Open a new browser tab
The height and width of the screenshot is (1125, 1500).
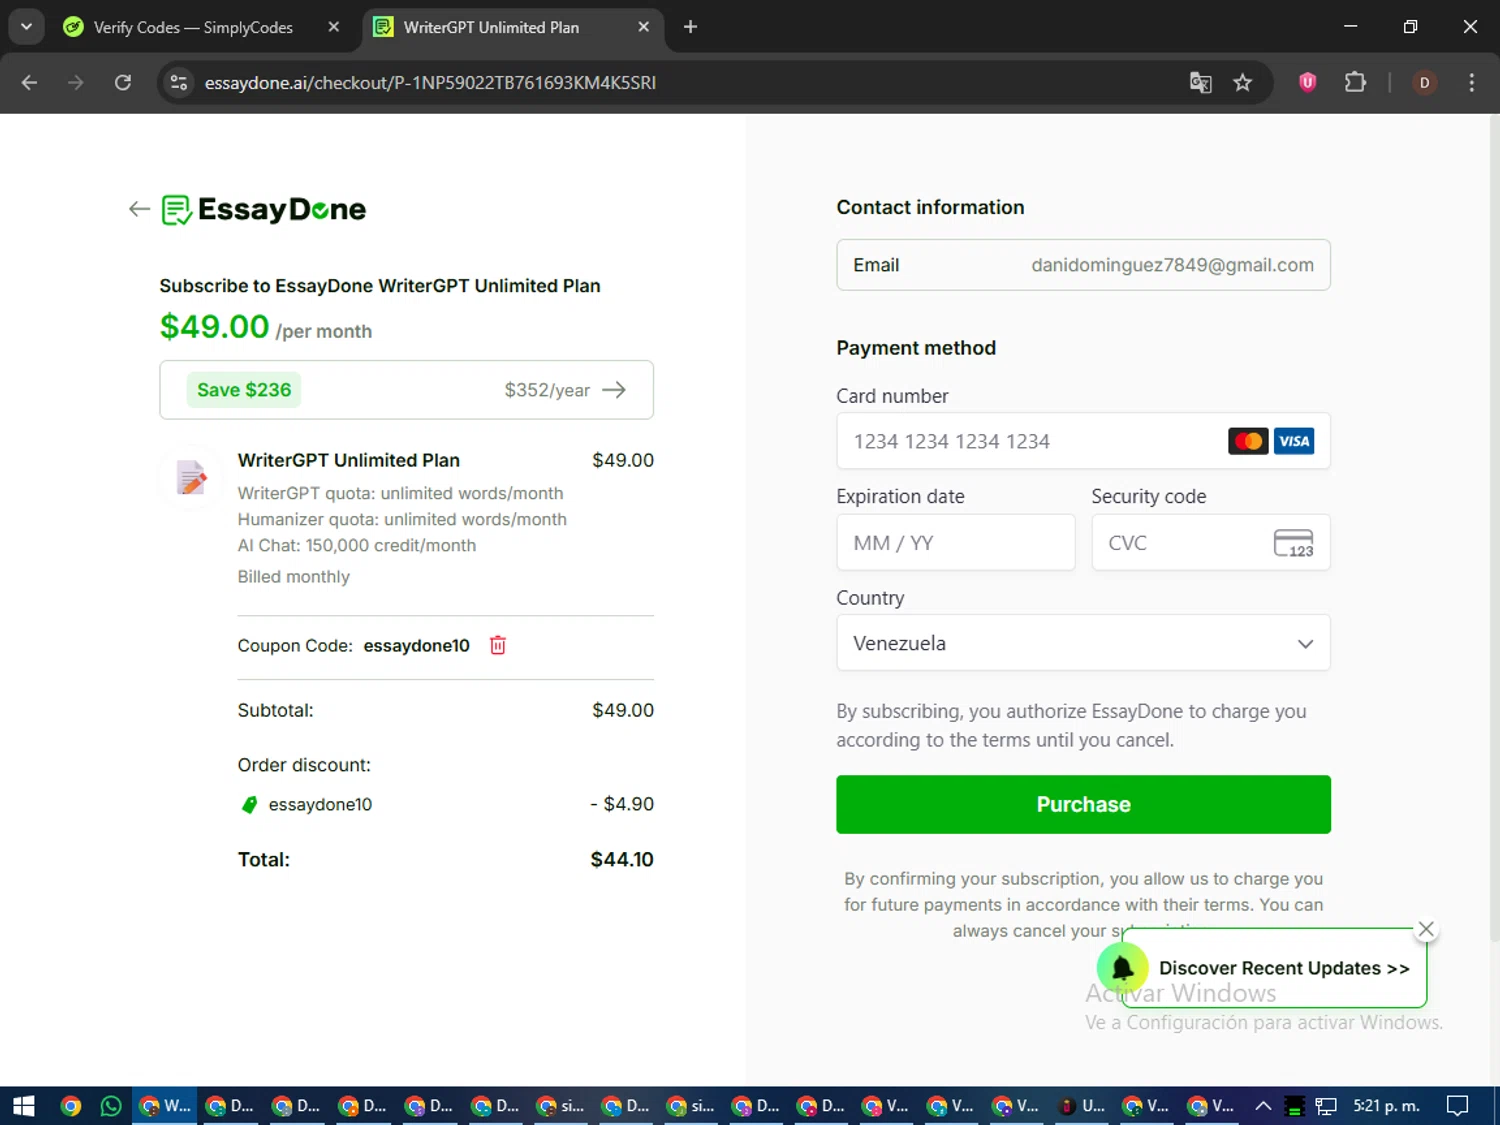tap(690, 27)
